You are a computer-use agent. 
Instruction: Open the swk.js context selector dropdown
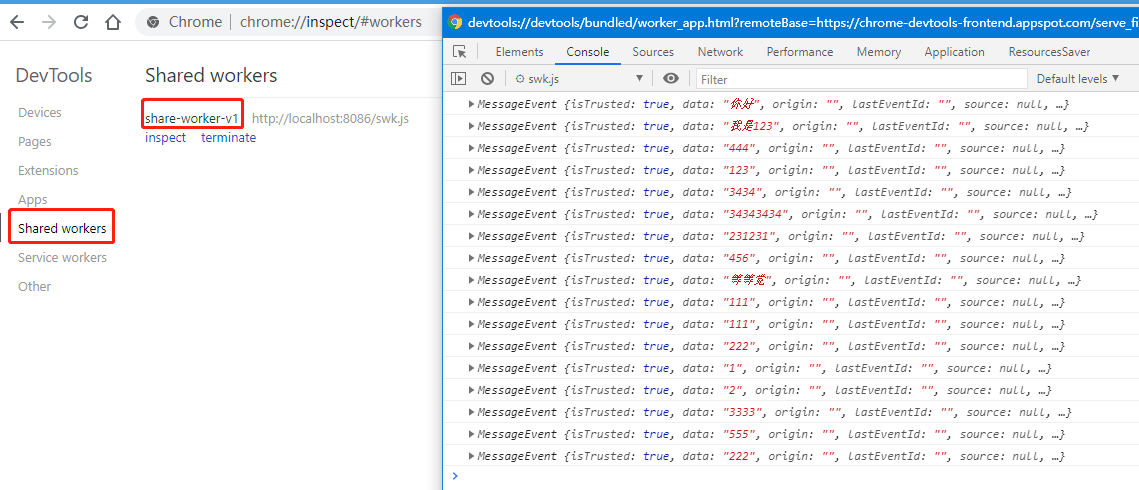(x=579, y=78)
